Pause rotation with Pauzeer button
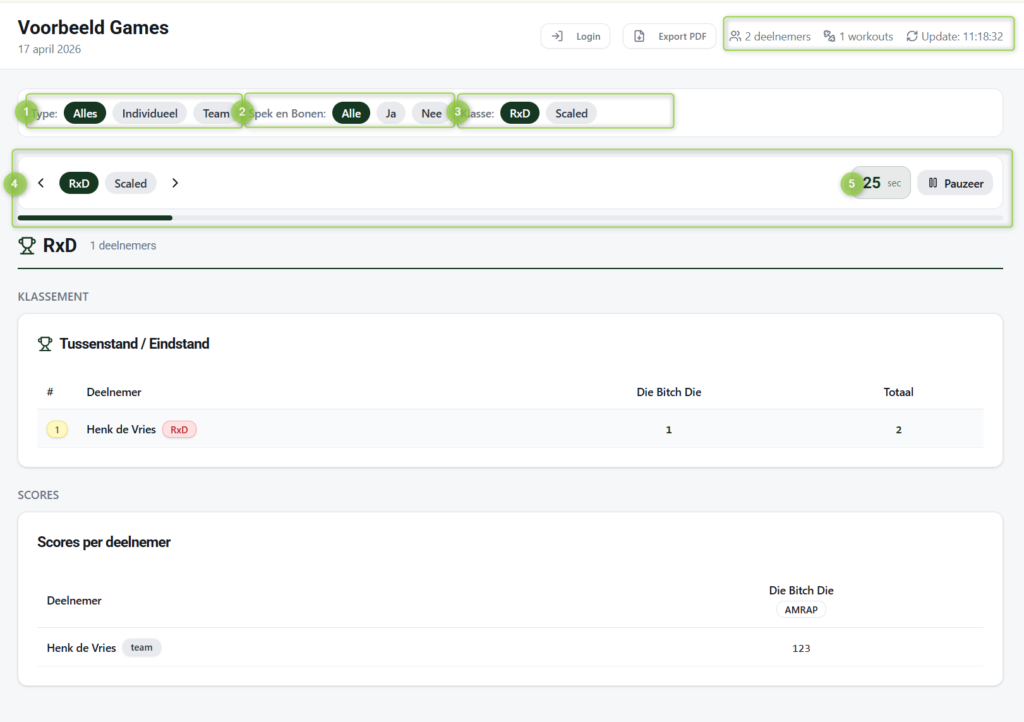The height and width of the screenshot is (722, 1024). click(x=955, y=183)
